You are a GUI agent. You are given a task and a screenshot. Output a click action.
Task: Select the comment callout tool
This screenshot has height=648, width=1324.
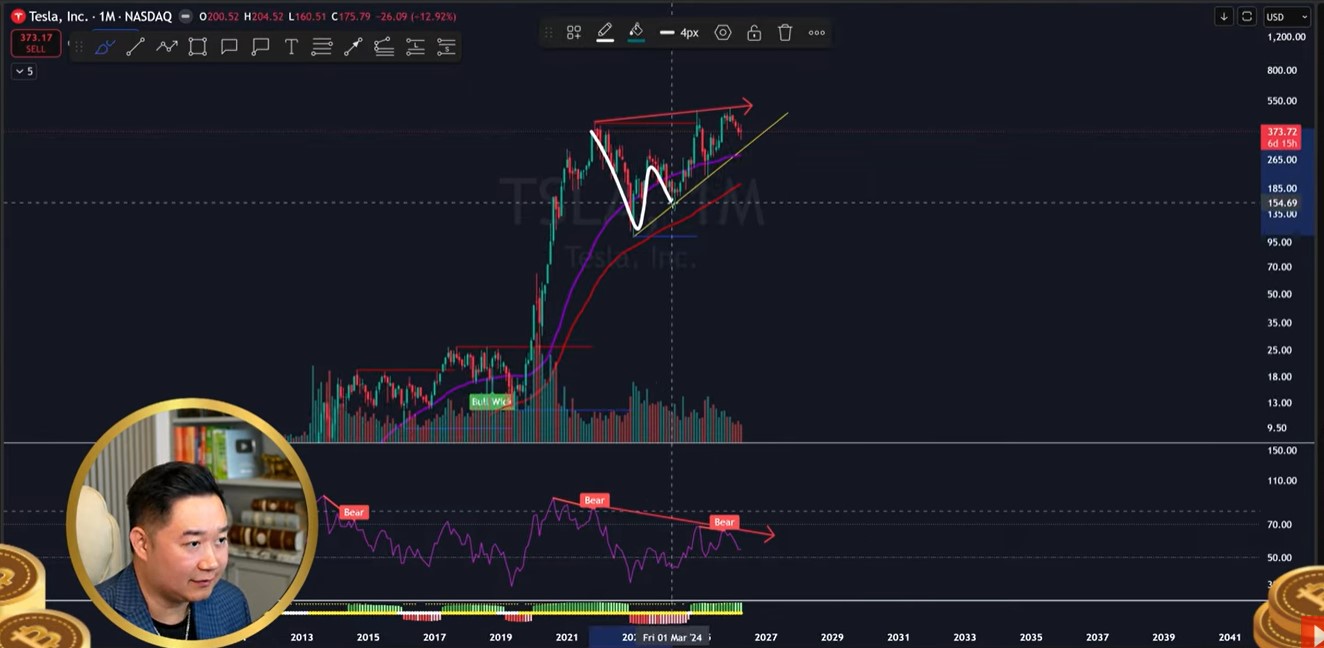click(229, 46)
